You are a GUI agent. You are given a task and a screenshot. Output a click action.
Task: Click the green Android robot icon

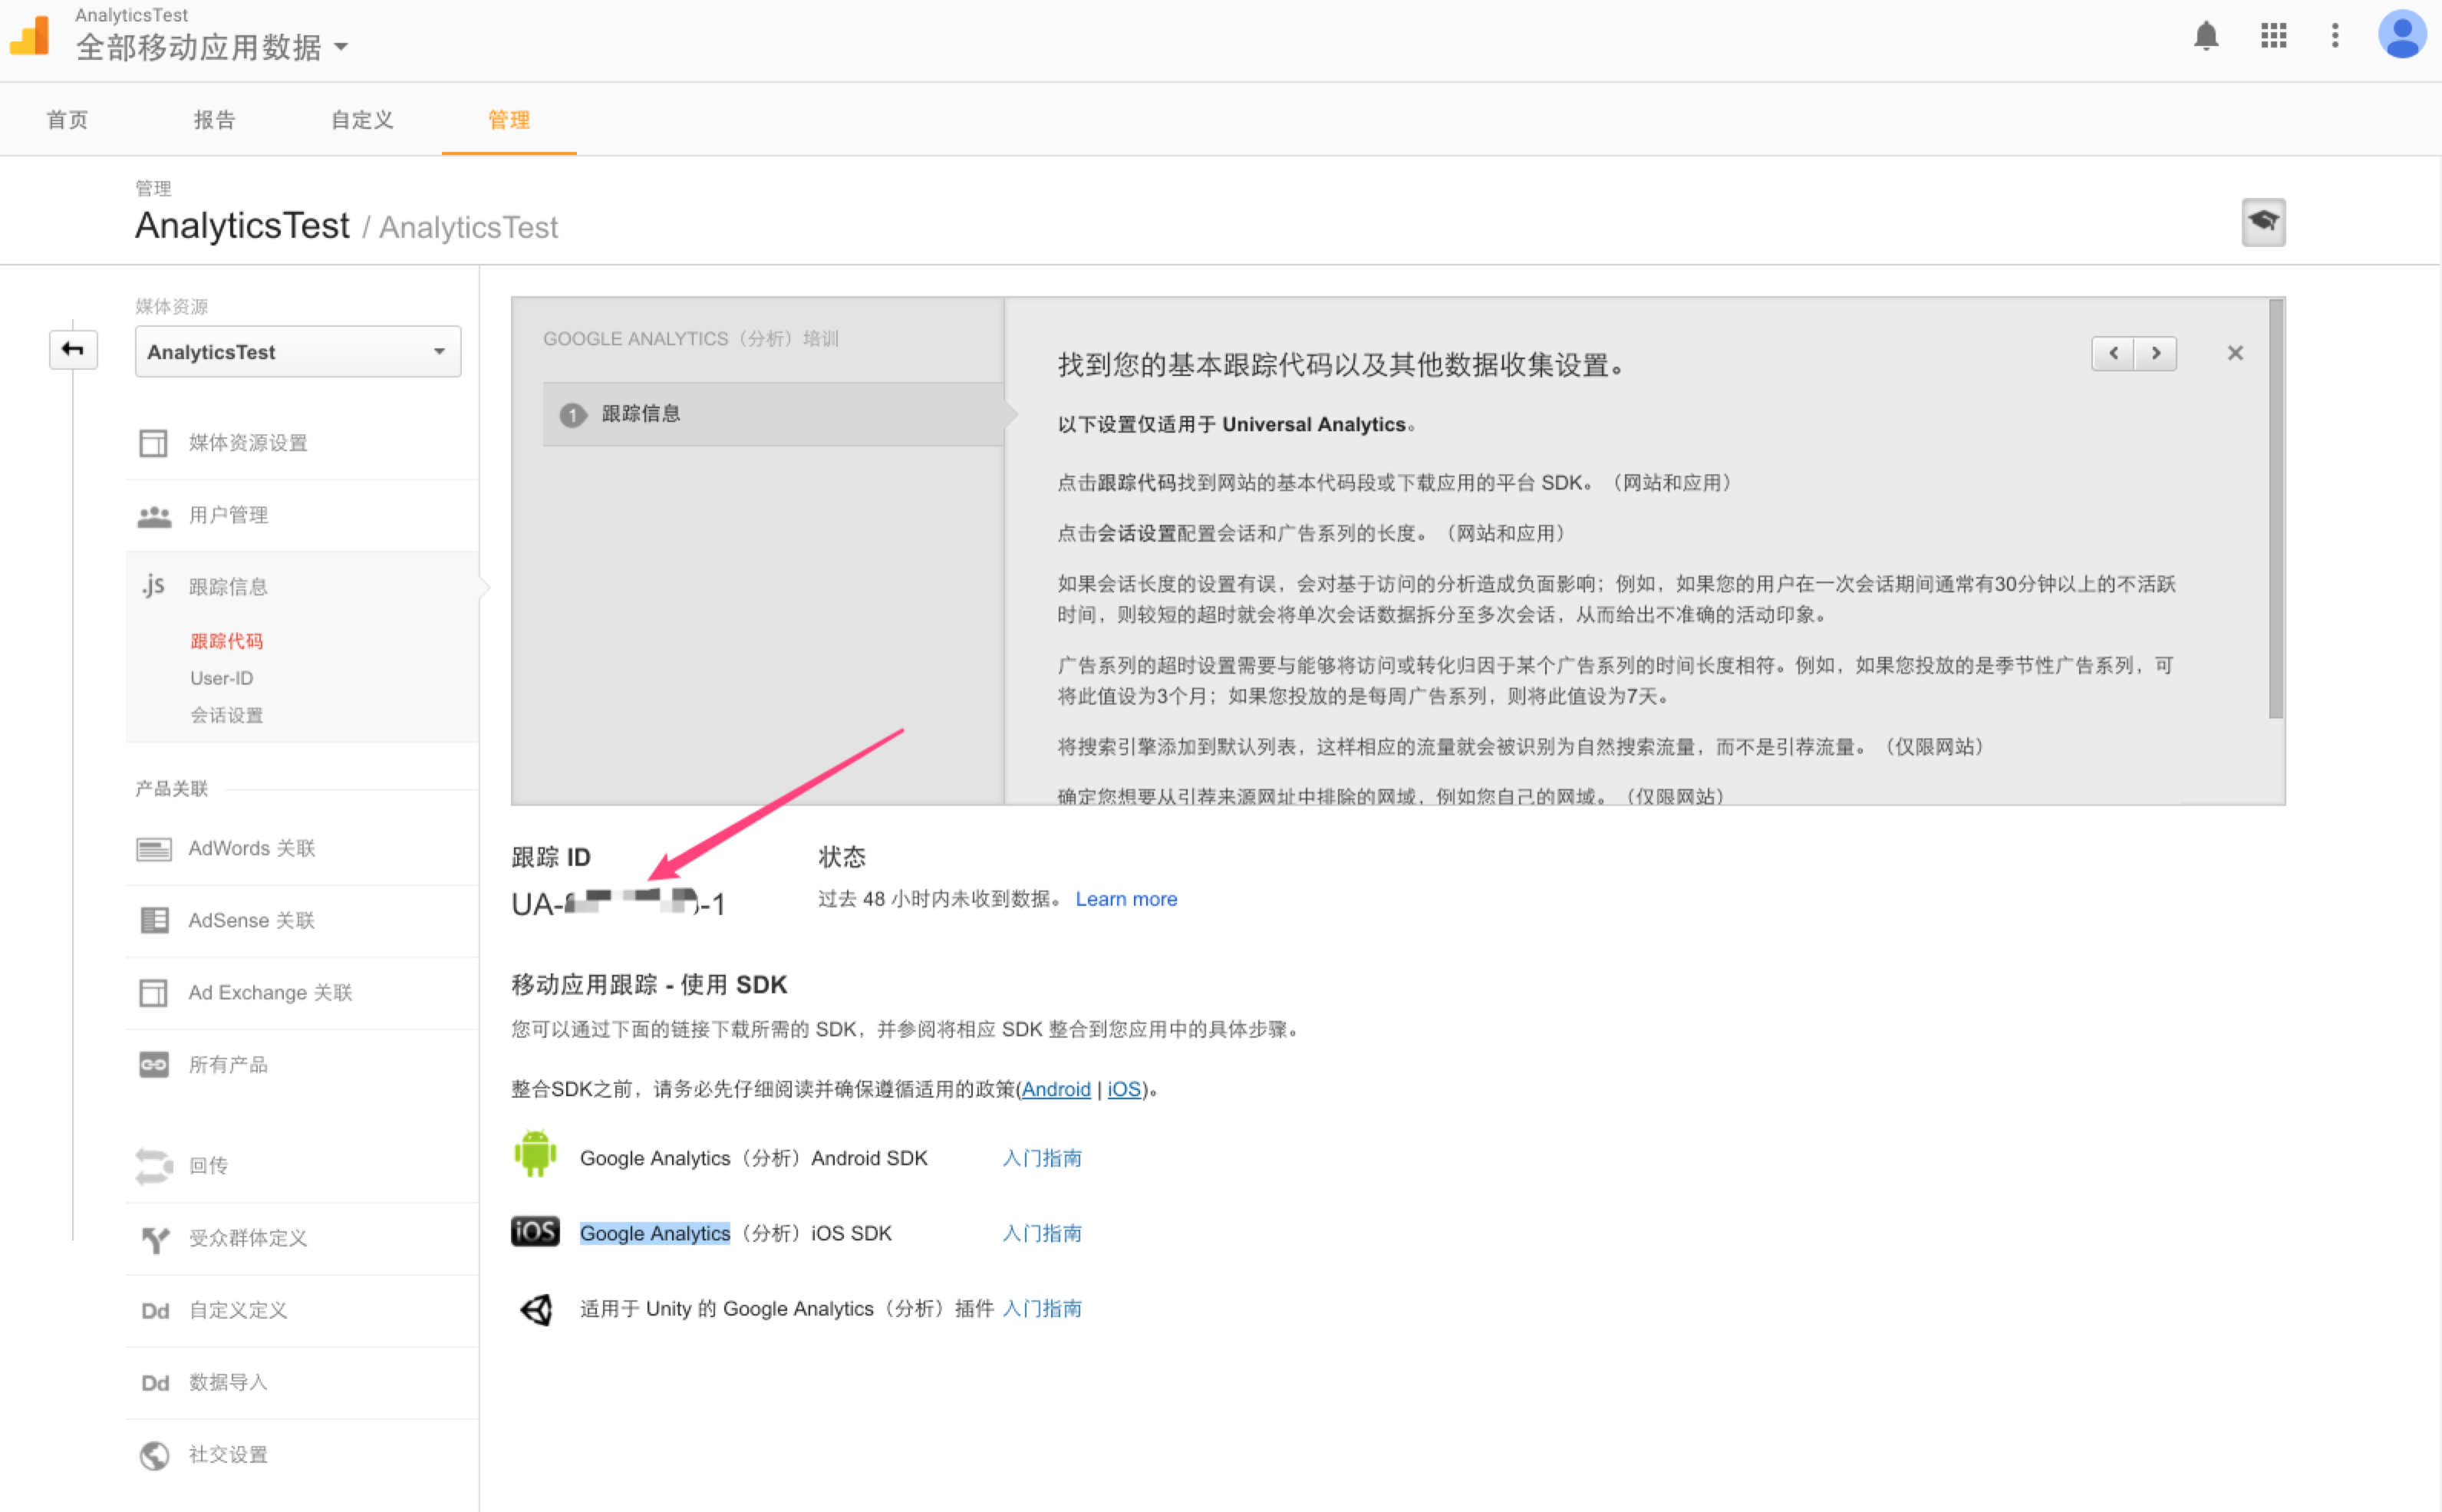click(x=535, y=1154)
